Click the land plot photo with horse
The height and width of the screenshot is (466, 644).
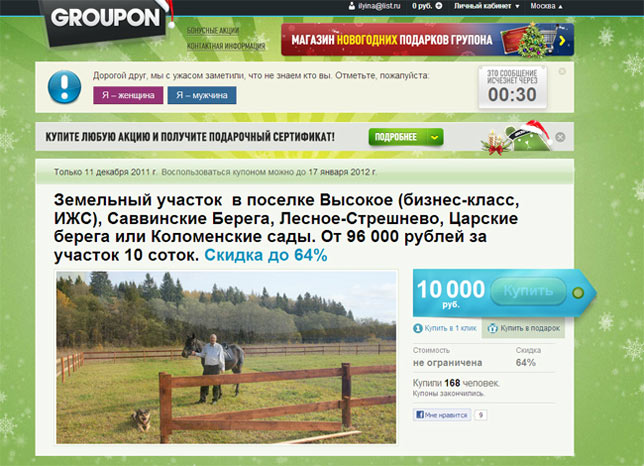[x=226, y=358]
